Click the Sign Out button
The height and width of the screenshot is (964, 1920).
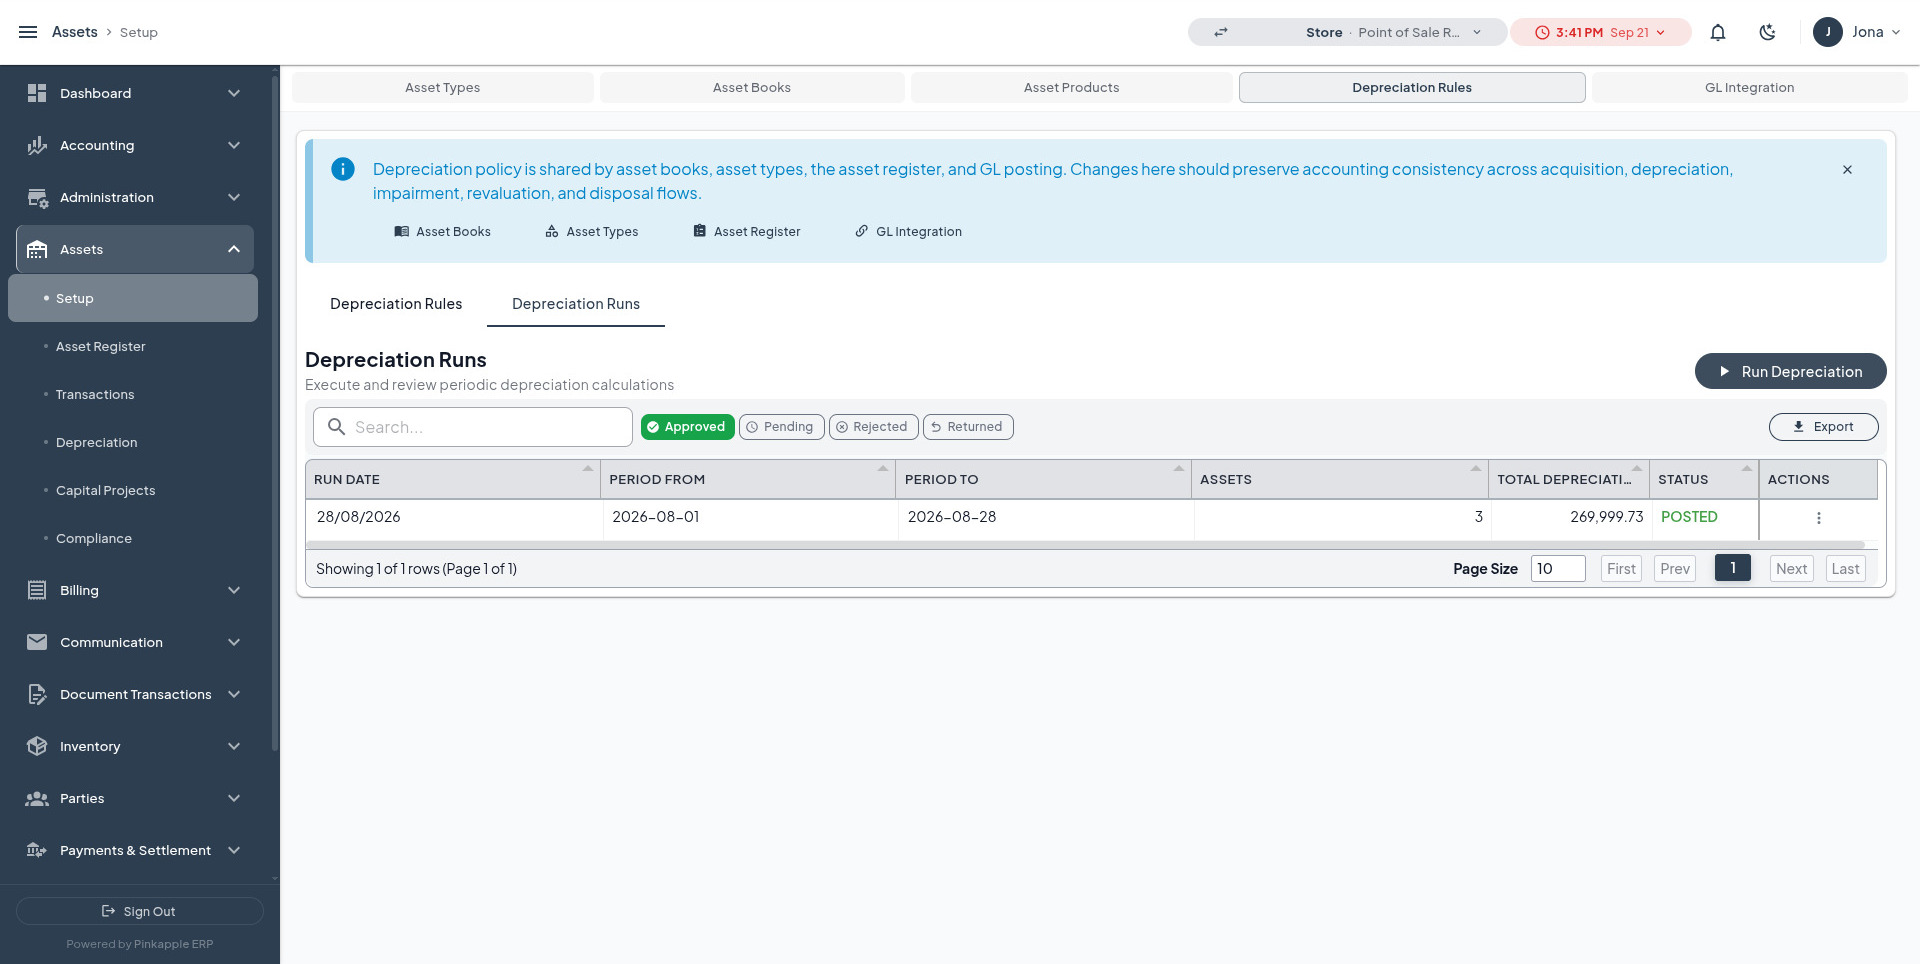pyautogui.click(x=140, y=911)
